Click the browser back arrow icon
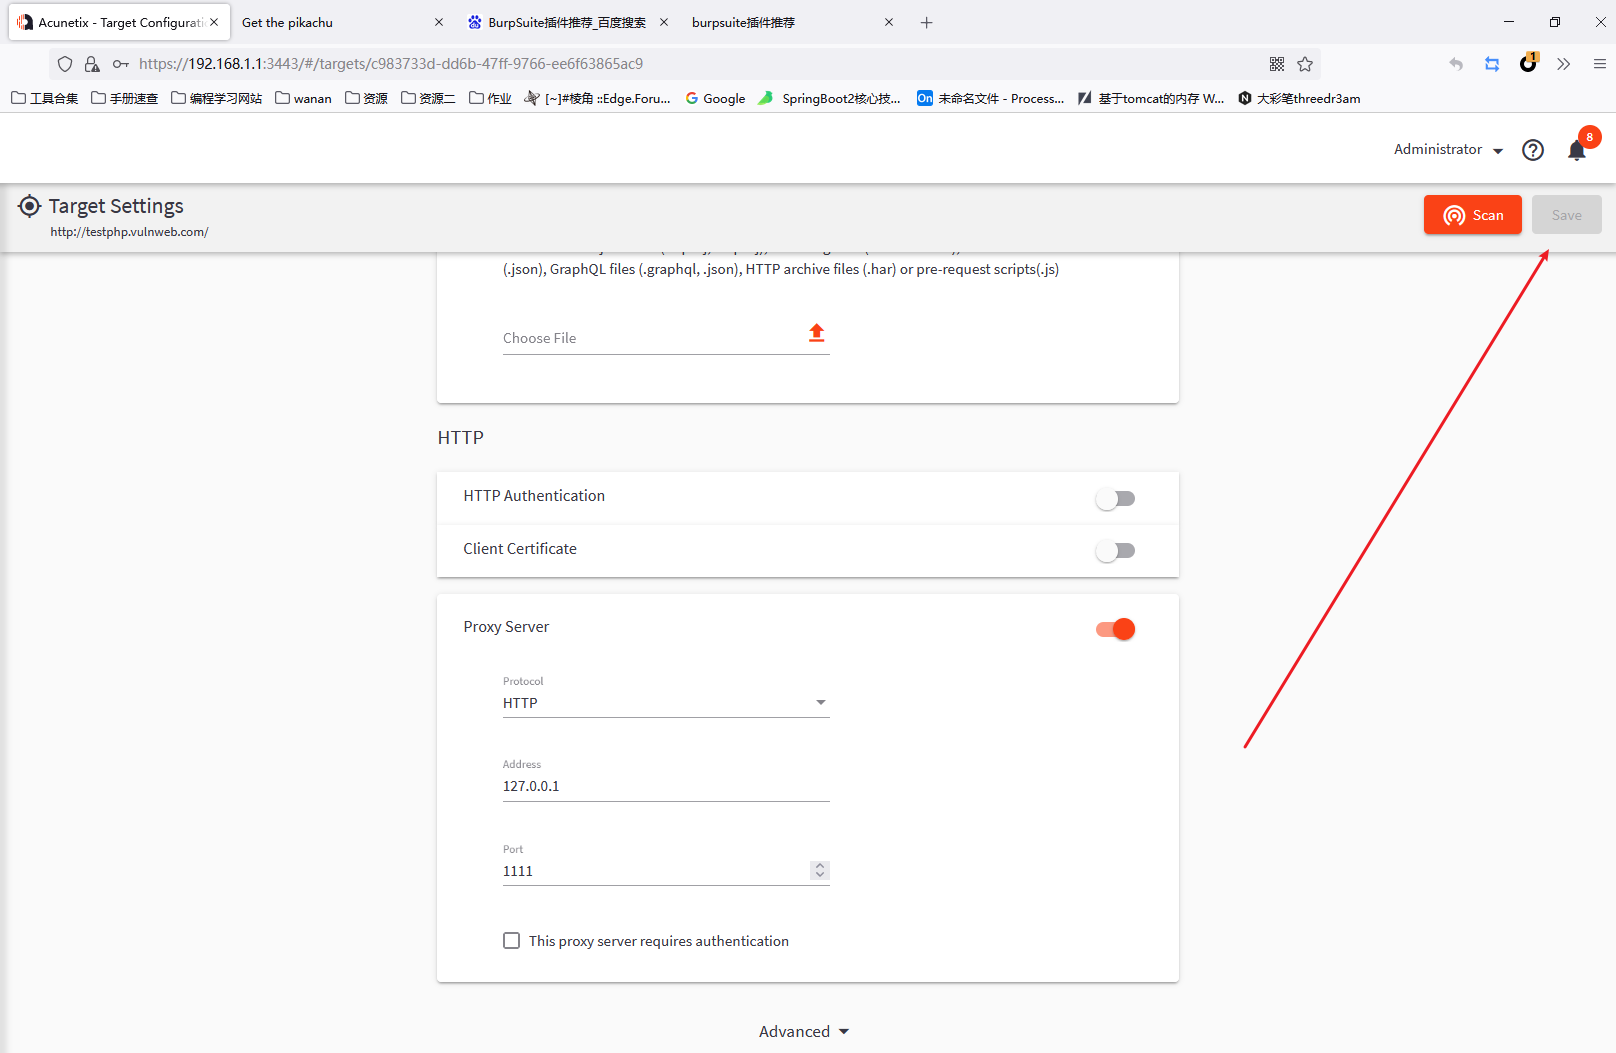This screenshot has width=1616, height=1053. (1456, 64)
